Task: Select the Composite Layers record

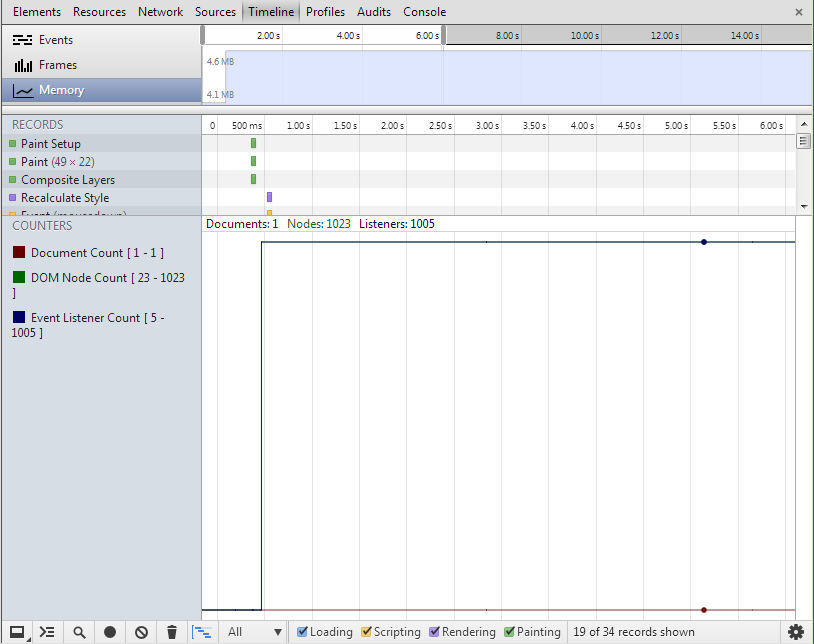Action: [102, 180]
